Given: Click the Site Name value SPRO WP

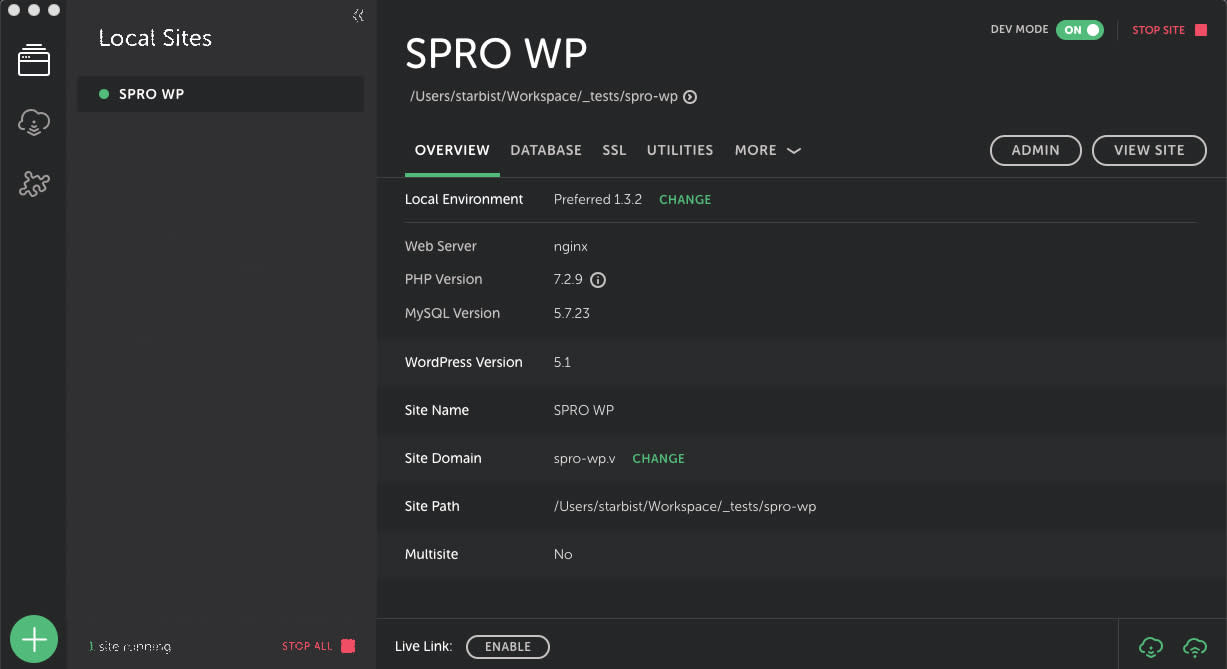Looking at the screenshot, I should click(x=584, y=410).
